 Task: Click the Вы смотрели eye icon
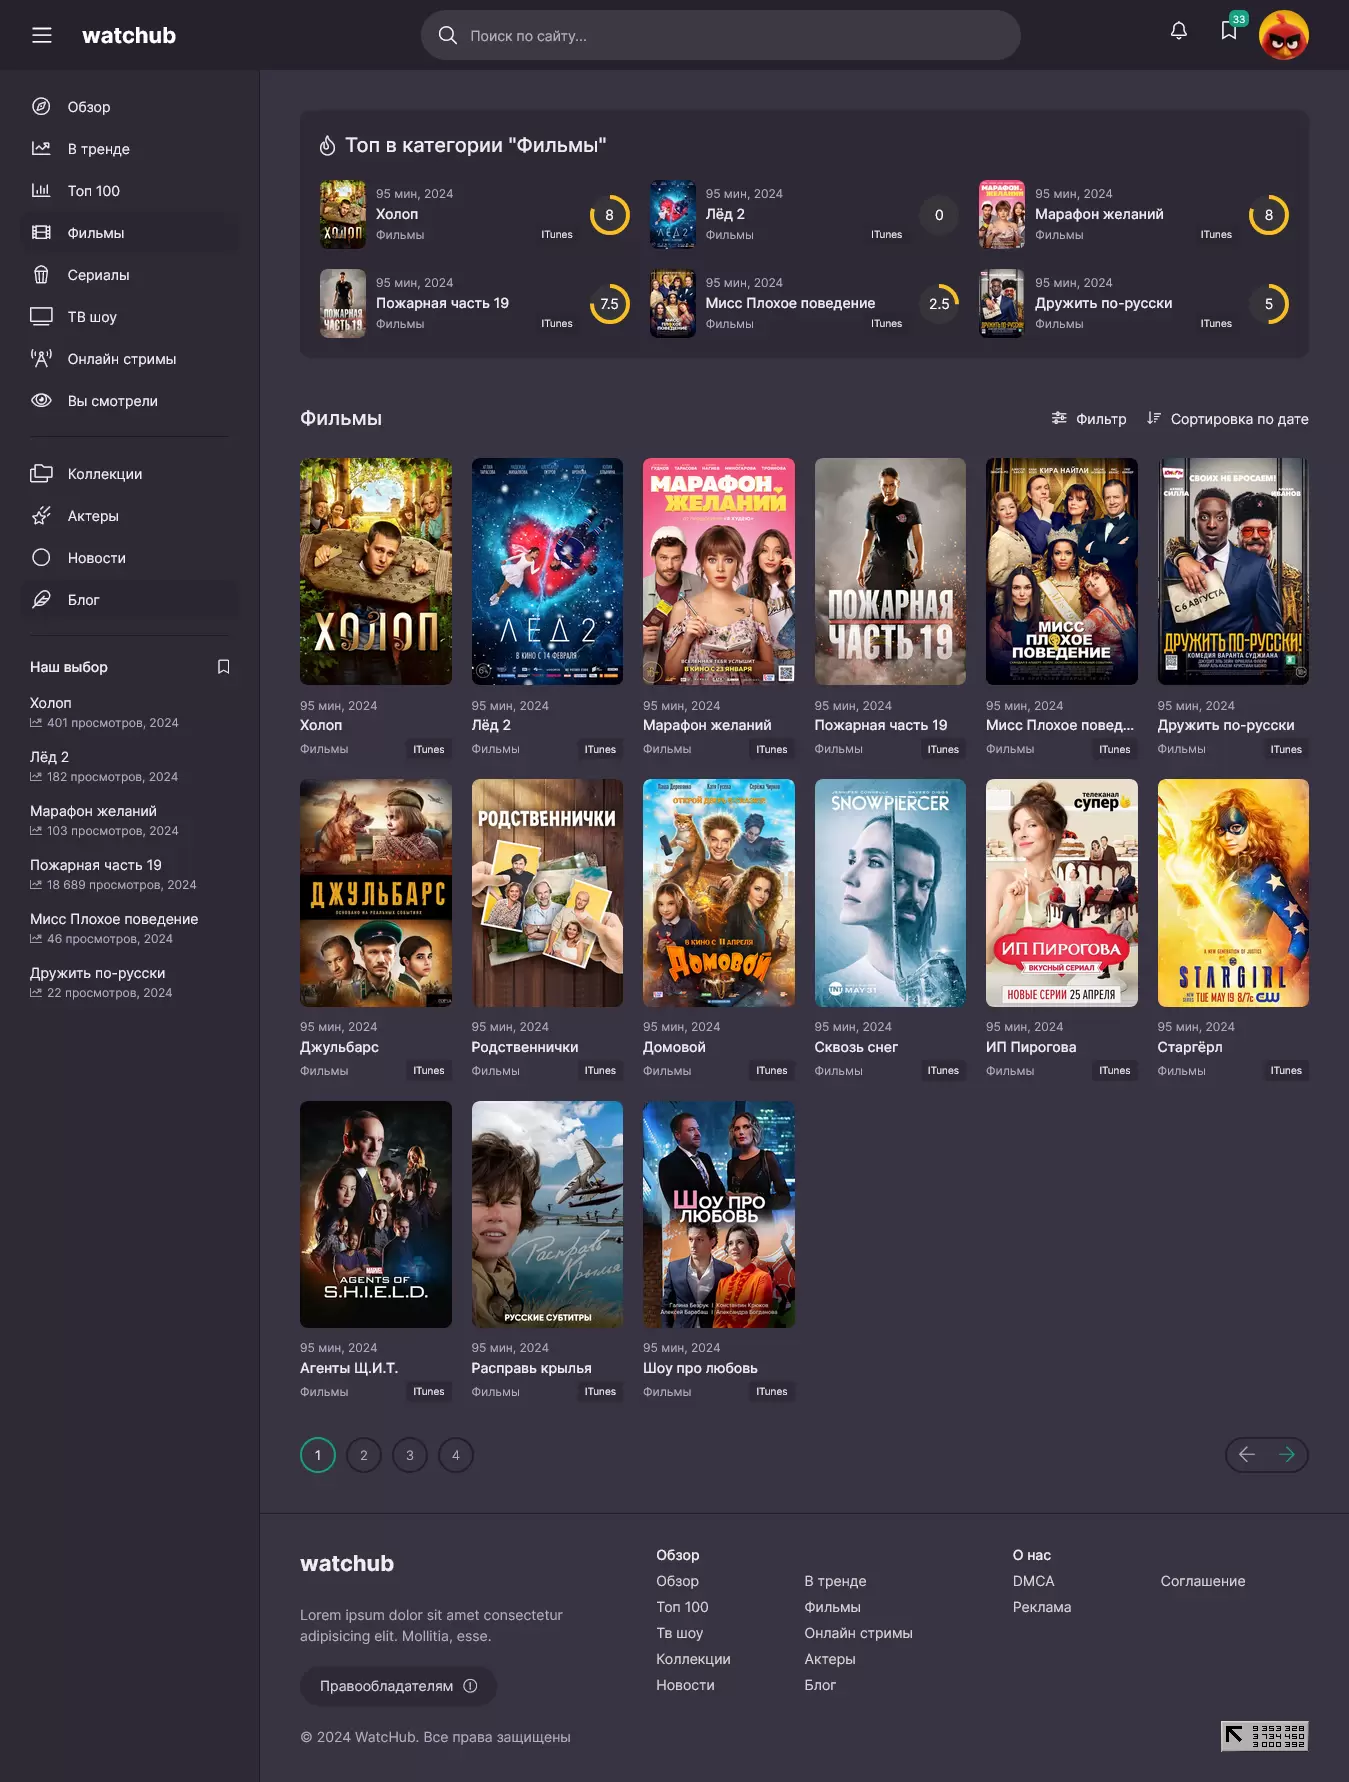tap(41, 401)
